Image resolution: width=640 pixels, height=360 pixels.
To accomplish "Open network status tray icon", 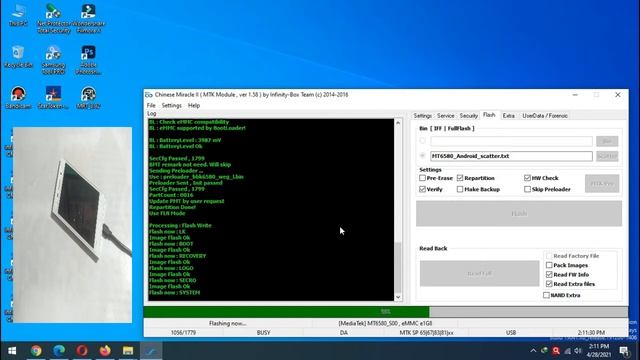I will [x=567, y=351].
